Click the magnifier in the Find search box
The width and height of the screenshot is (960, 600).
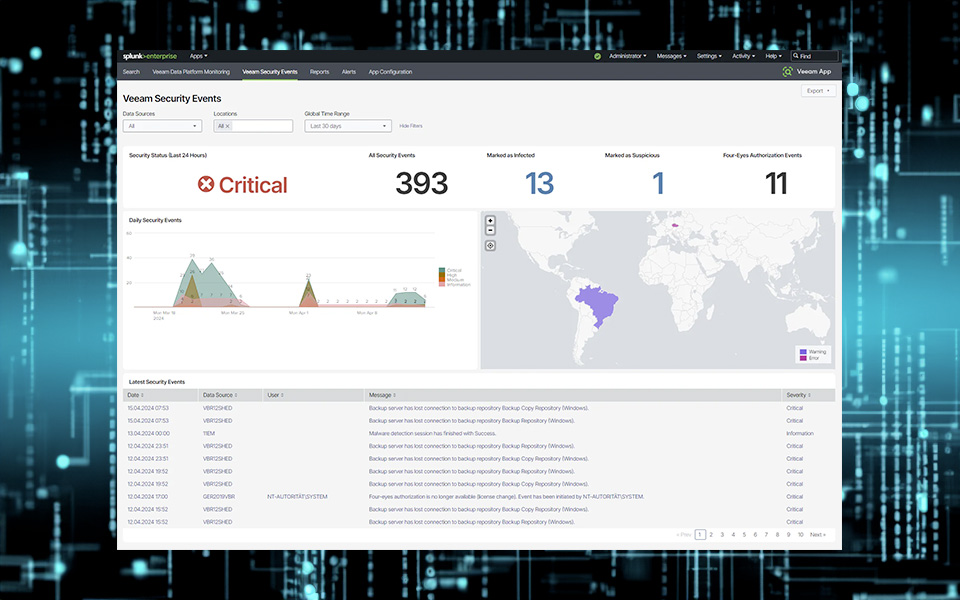point(795,56)
